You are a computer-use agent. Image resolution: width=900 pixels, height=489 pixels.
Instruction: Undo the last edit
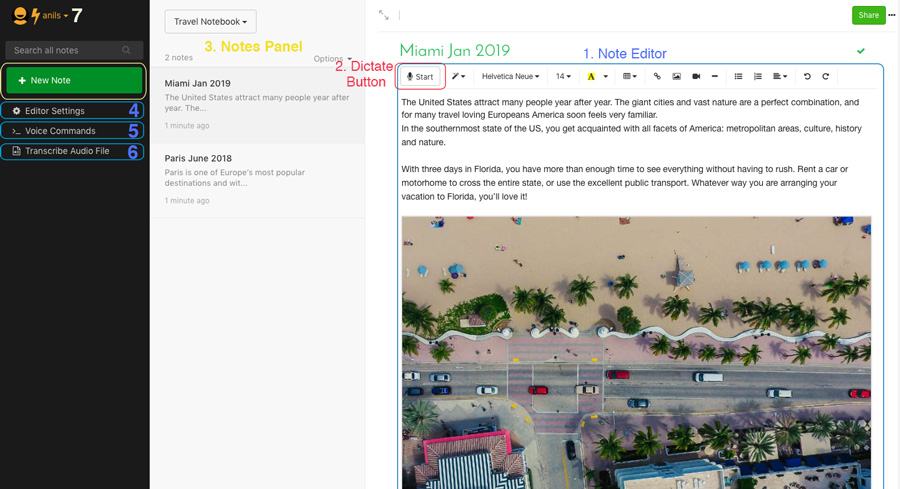click(806, 76)
